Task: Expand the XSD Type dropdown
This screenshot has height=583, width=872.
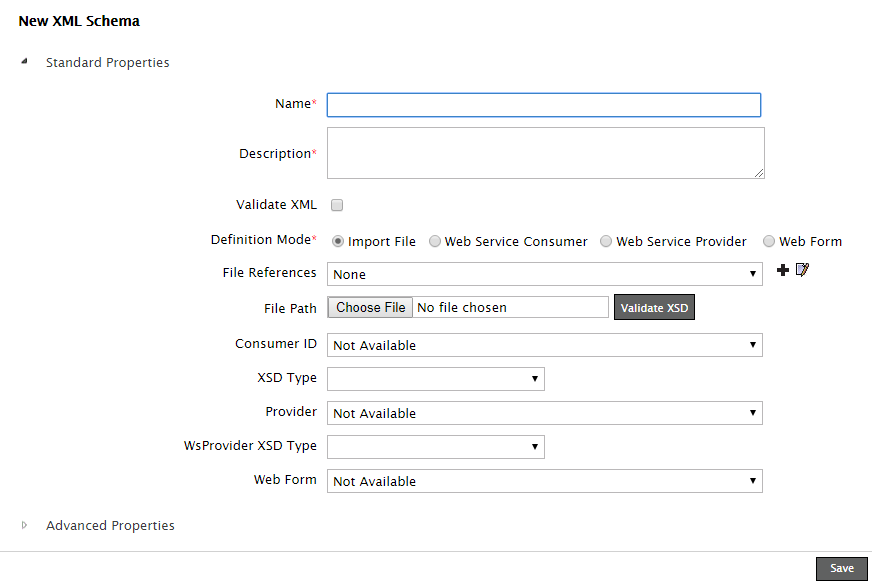Action: click(435, 379)
